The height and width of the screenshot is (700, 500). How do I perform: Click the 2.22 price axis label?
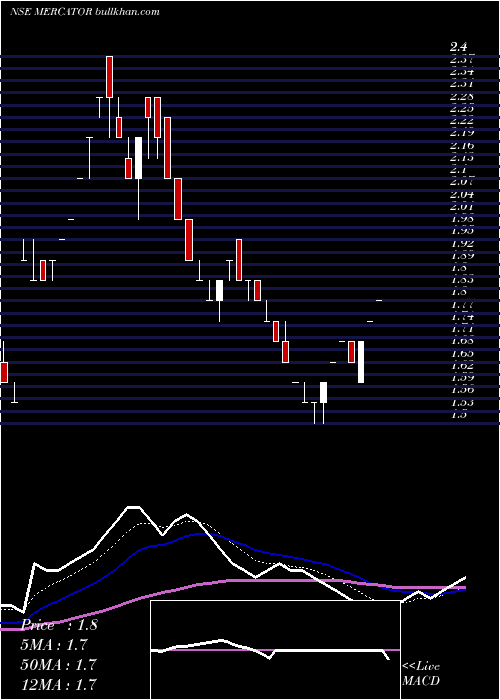coord(462,121)
